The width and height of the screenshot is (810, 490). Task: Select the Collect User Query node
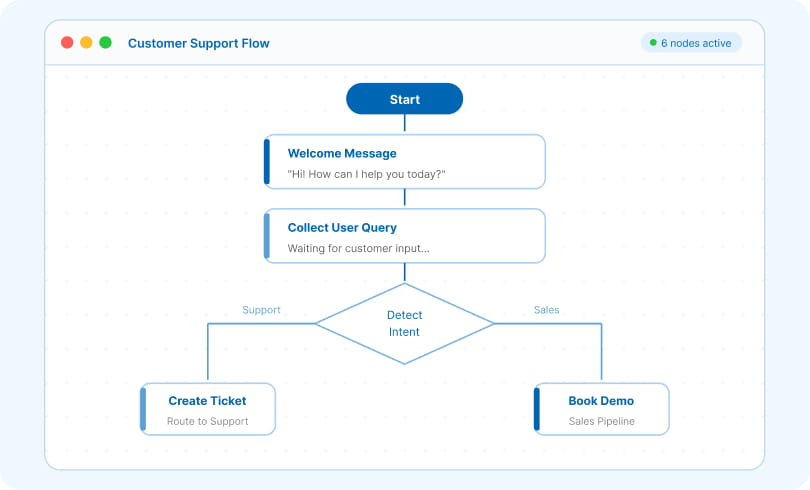[x=404, y=236]
